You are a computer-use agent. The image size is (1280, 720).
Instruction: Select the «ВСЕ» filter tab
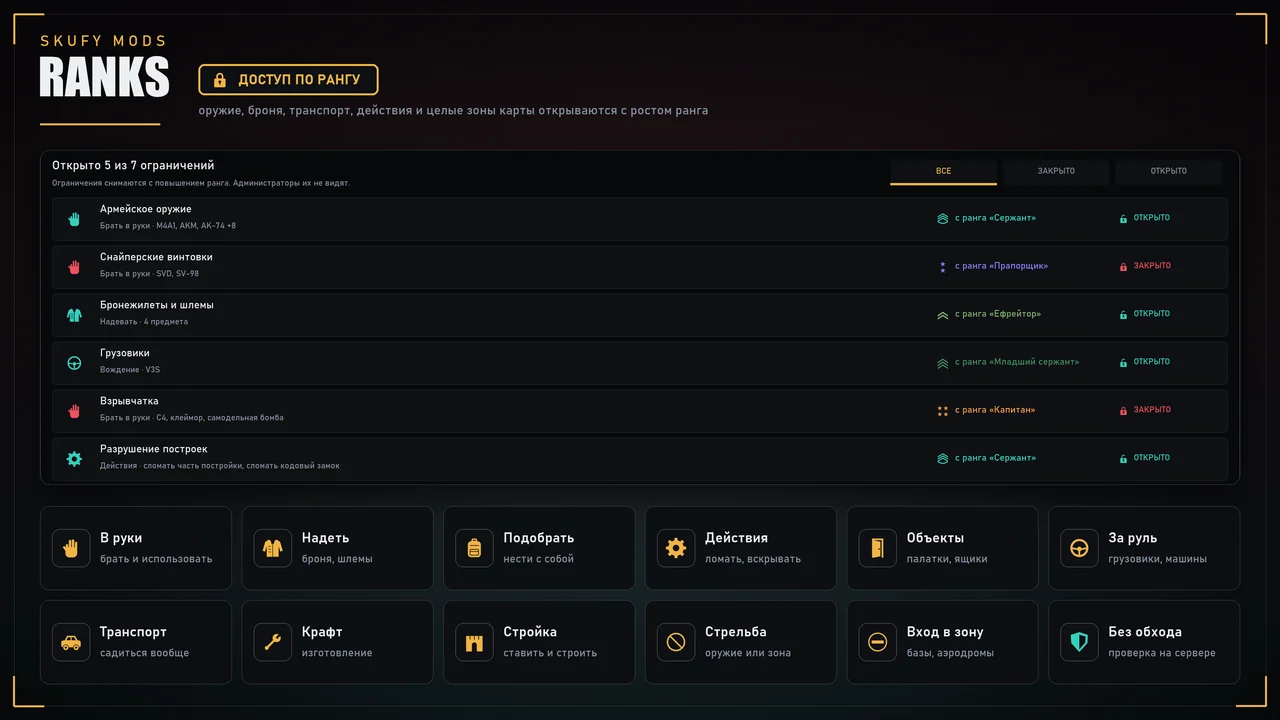pyautogui.click(x=943, y=172)
